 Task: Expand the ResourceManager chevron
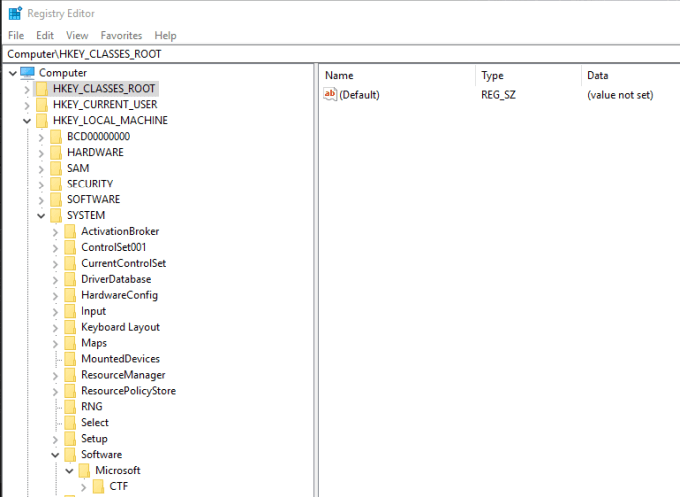[55, 376]
